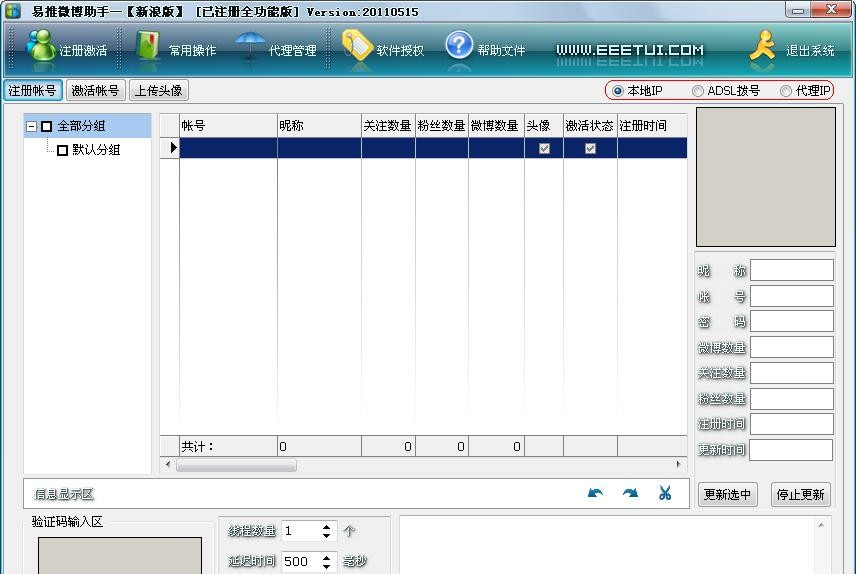The height and width of the screenshot is (574, 856).
Task: Open the 常用操作 green book icon
Action: (147, 46)
